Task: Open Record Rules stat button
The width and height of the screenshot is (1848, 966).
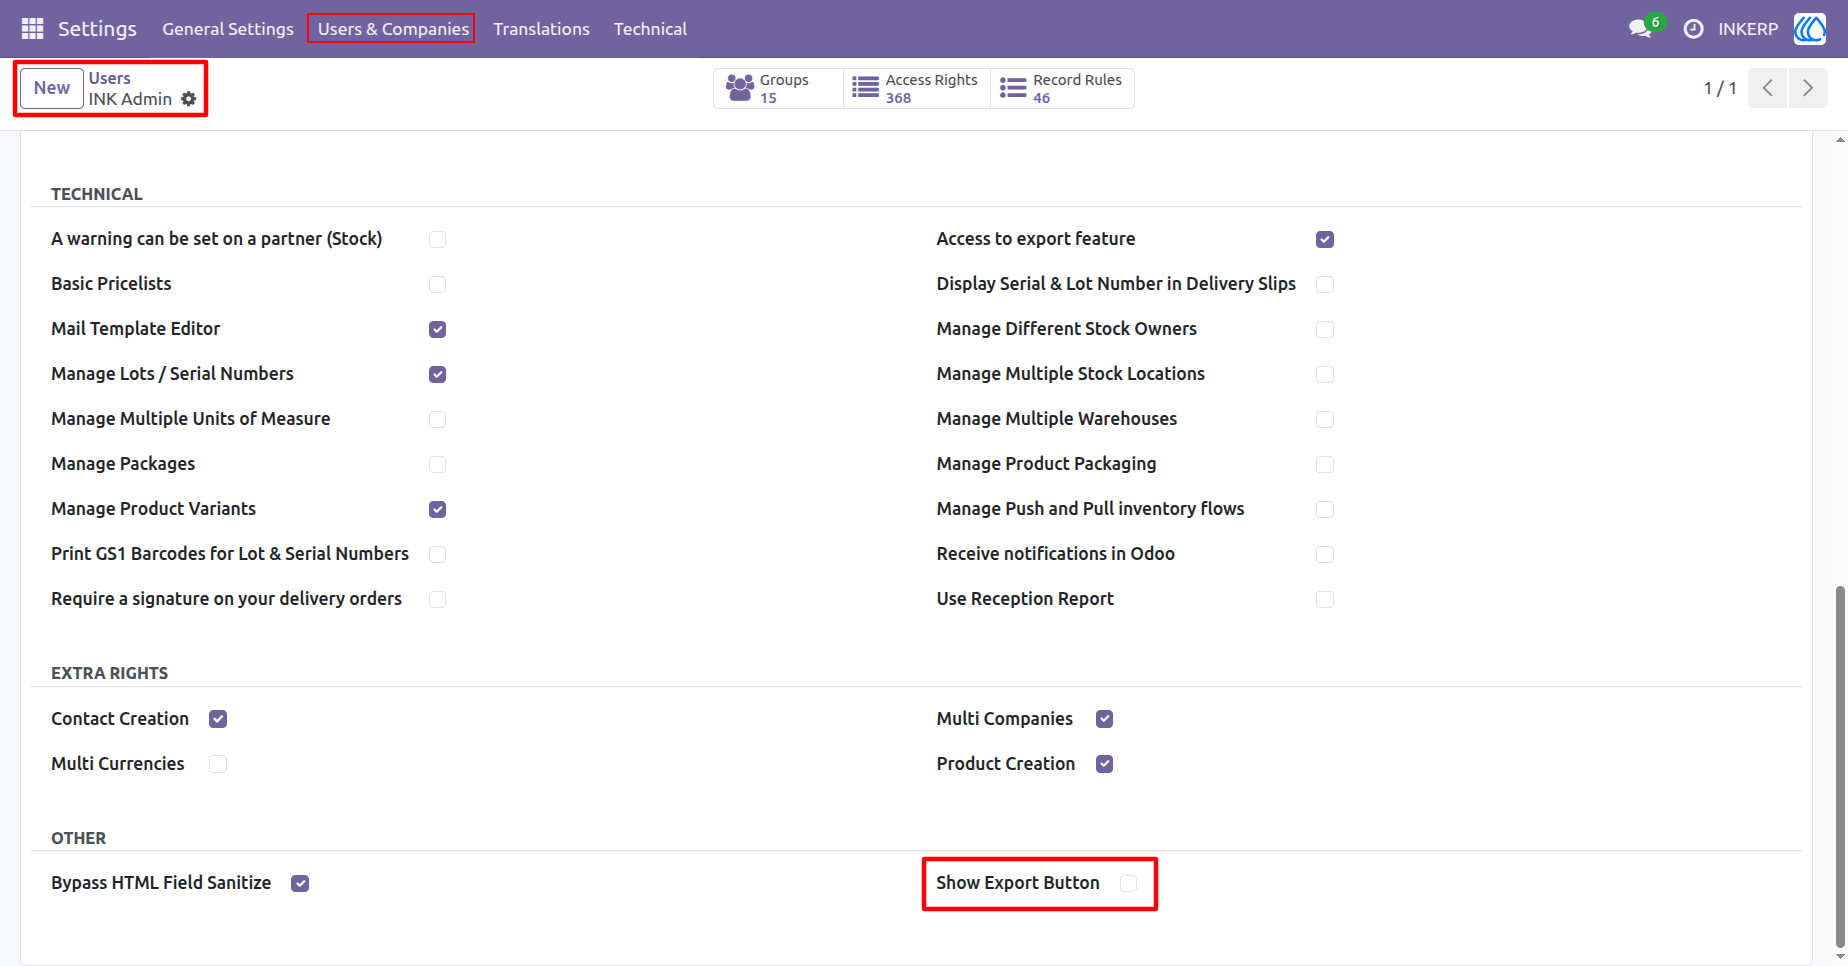Action: tap(1062, 88)
